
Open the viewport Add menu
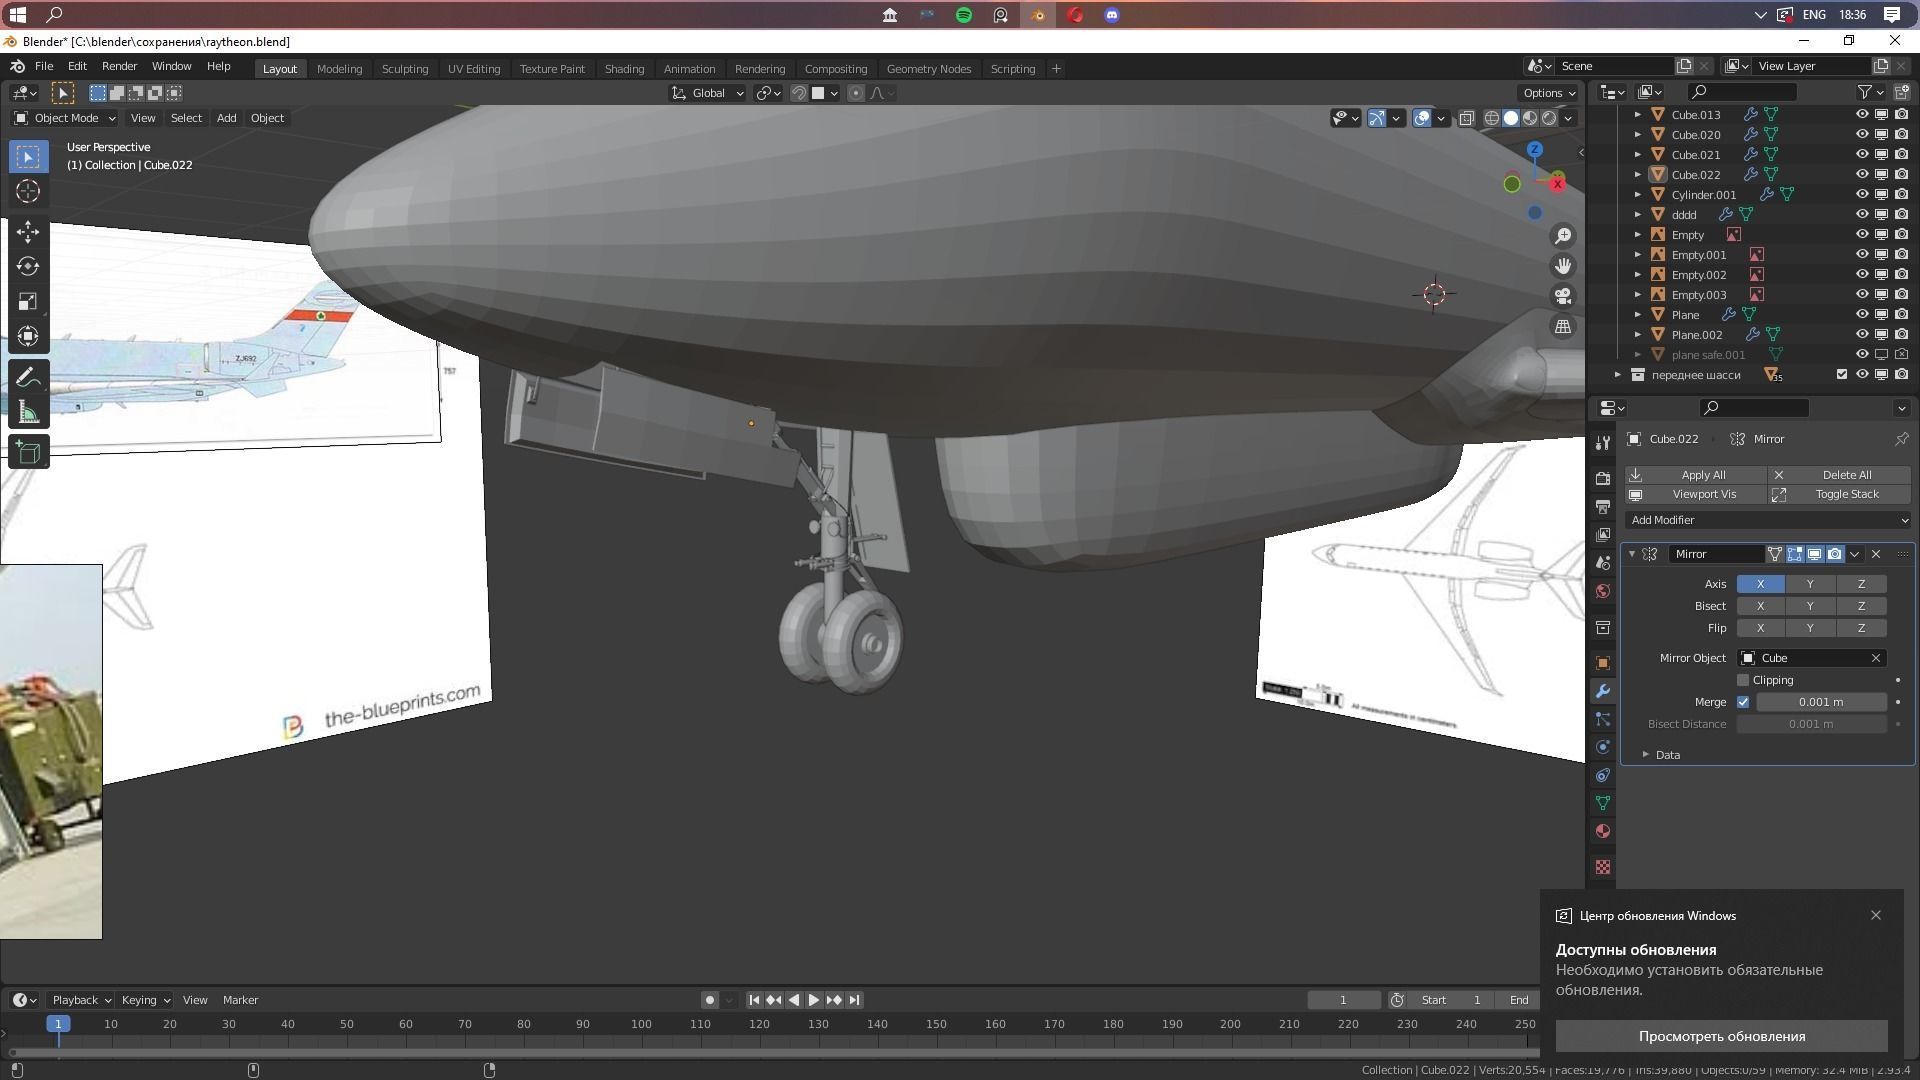click(226, 118)
